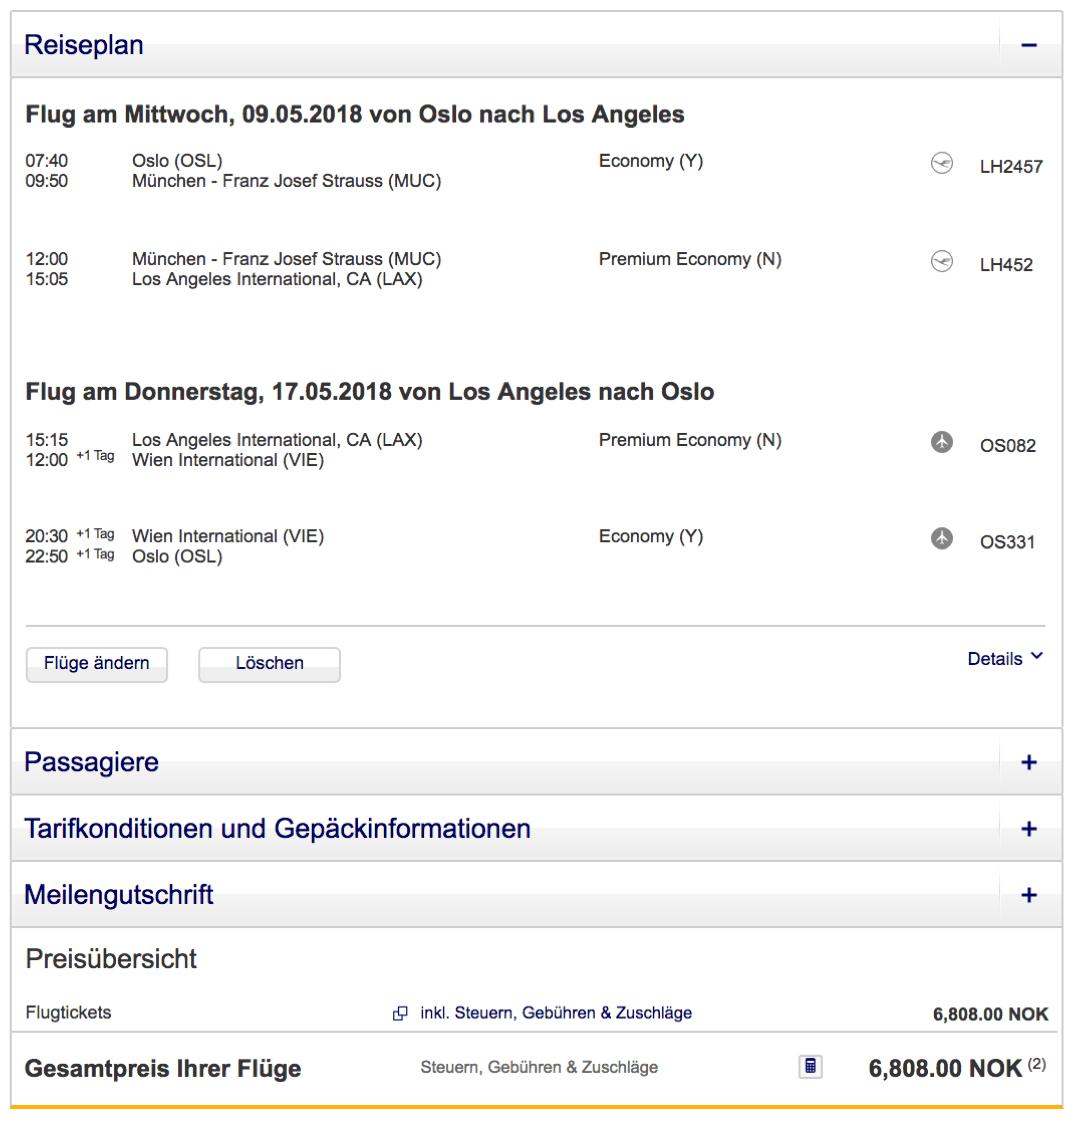Click the Passagiere heading
The width and height of the screenshot is (1077, 1125).
pyautogui.click(x=91, y=762)
